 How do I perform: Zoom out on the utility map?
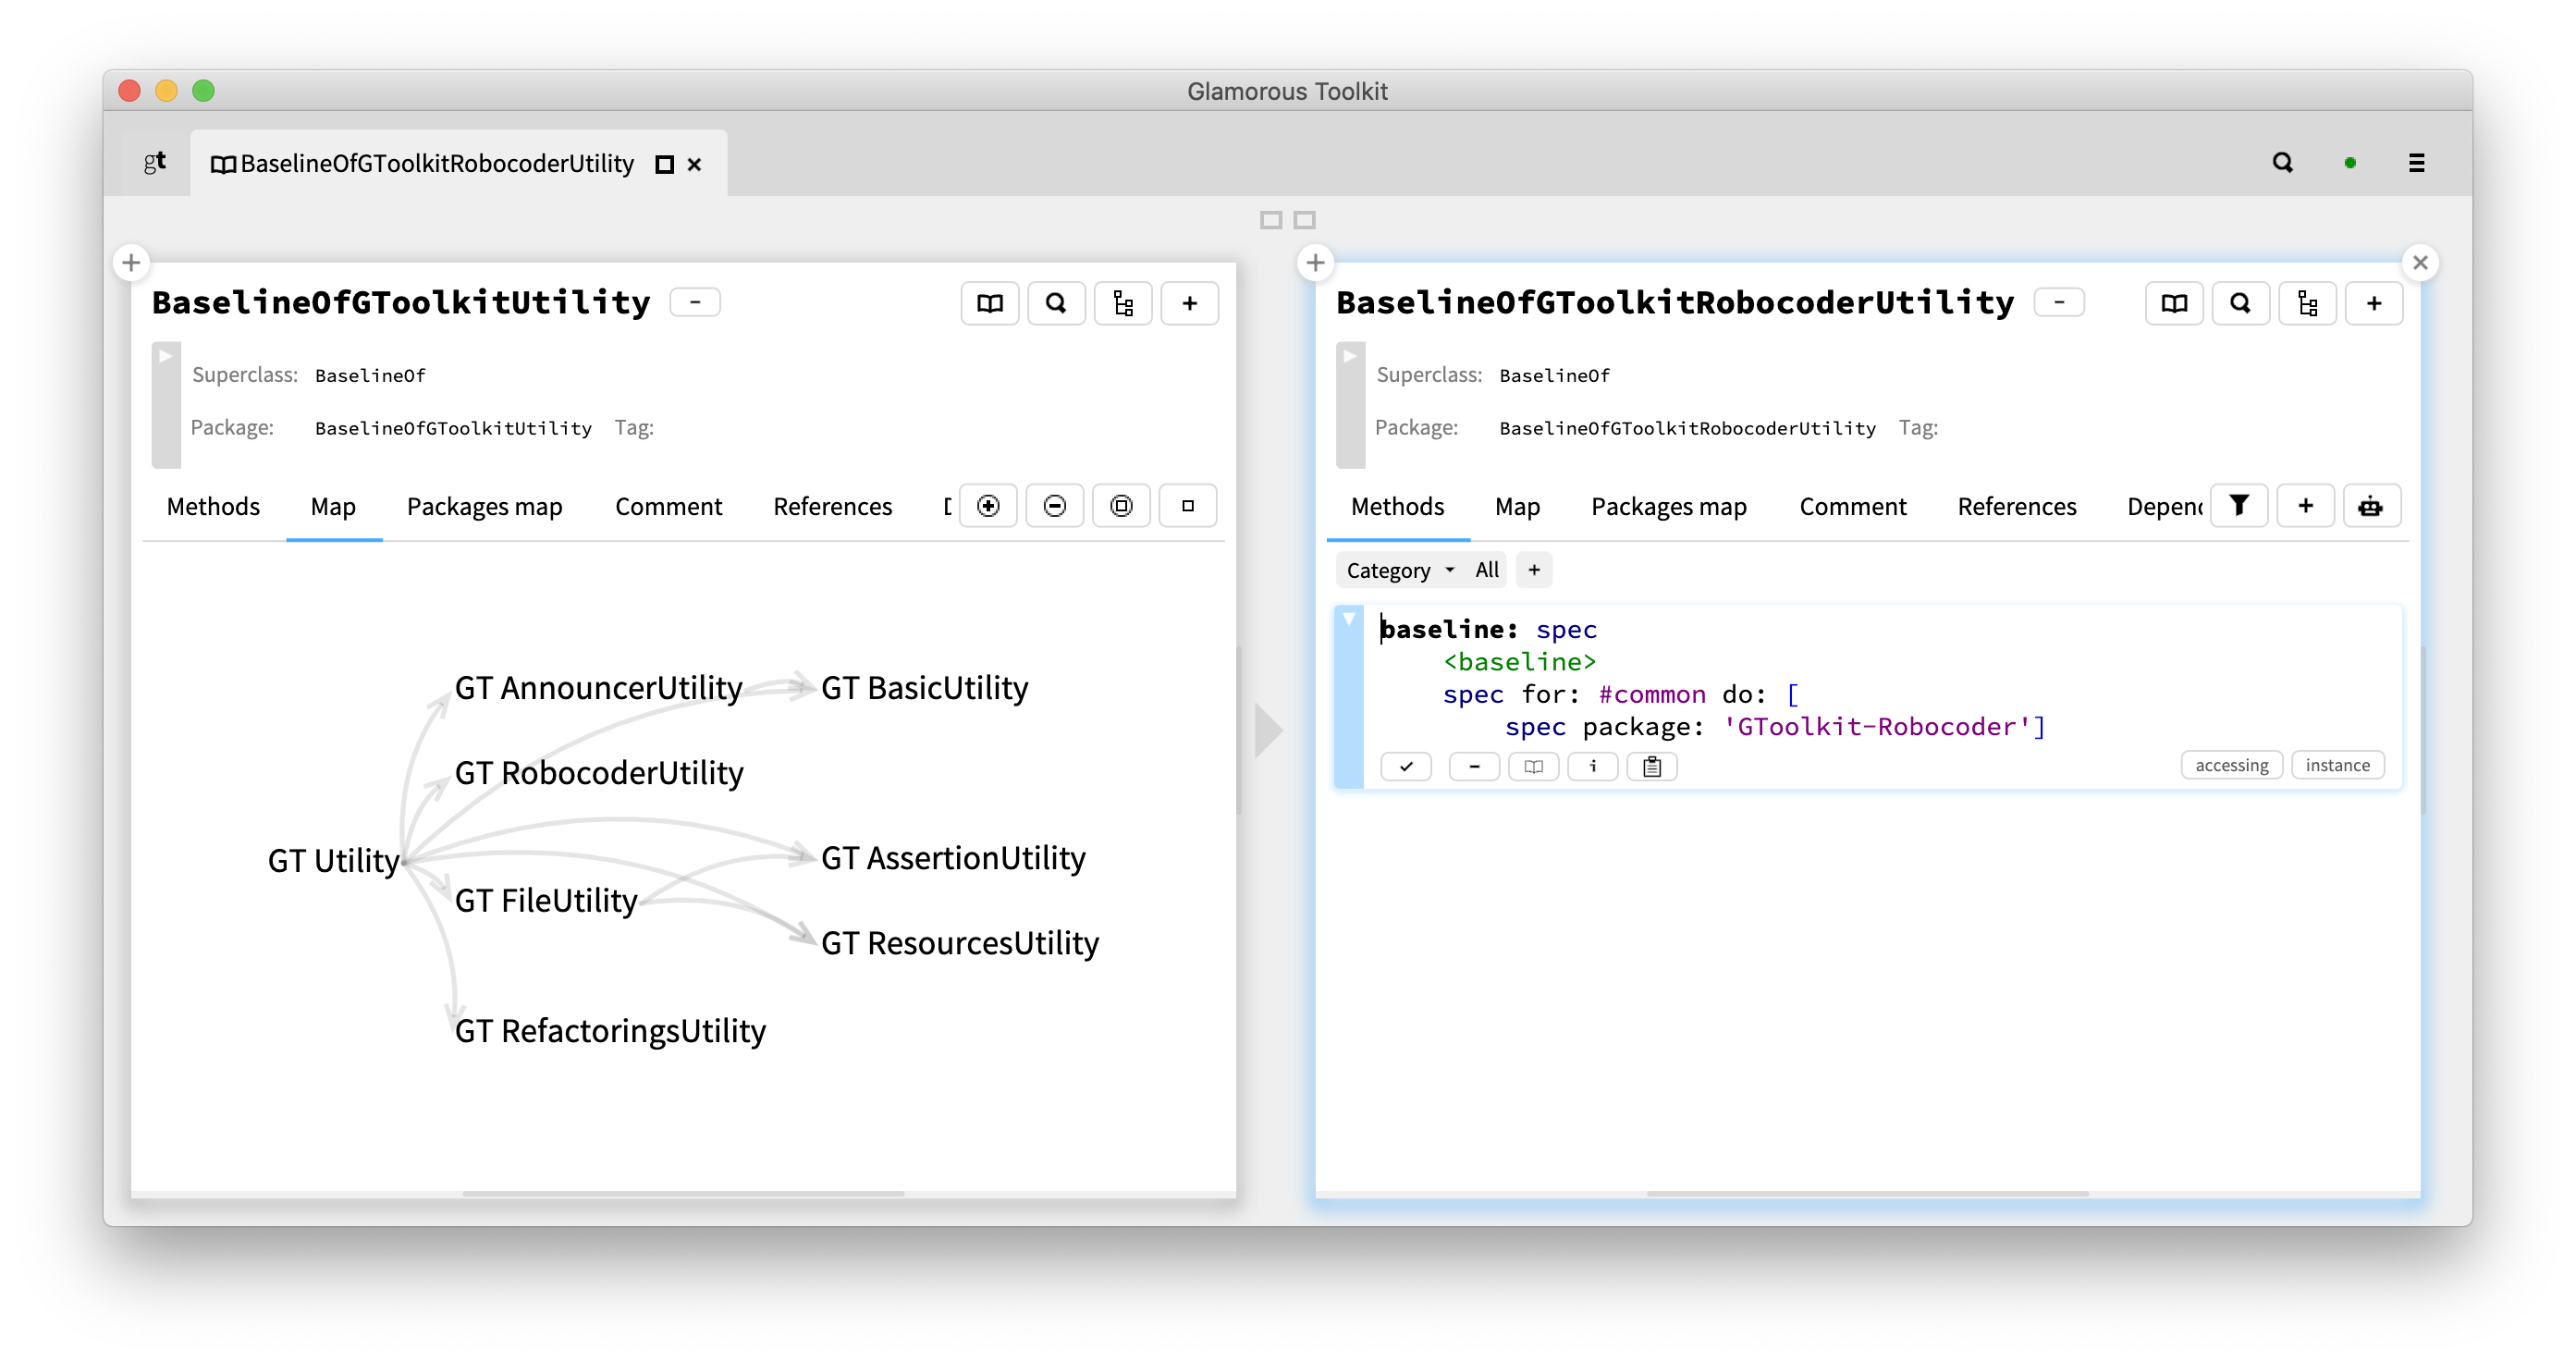(1054, 506)
